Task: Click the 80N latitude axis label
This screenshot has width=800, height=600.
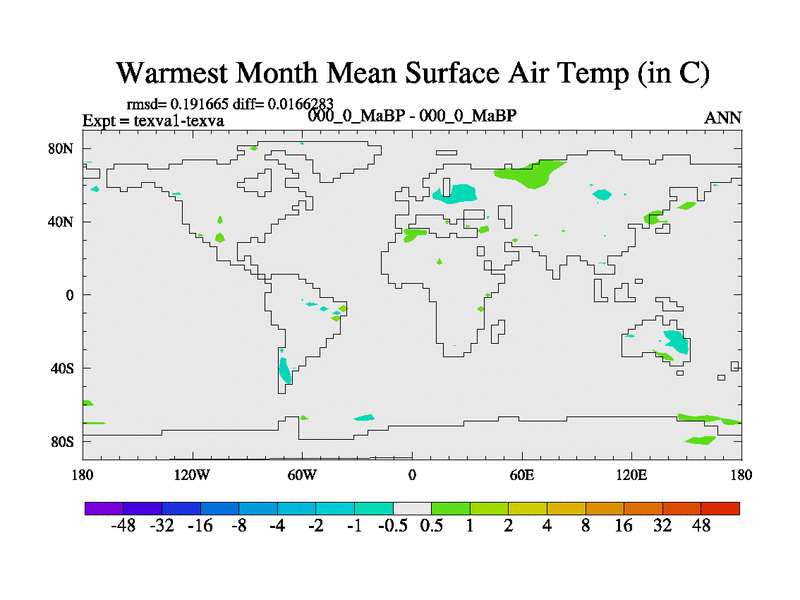Action: pos(64,148)
